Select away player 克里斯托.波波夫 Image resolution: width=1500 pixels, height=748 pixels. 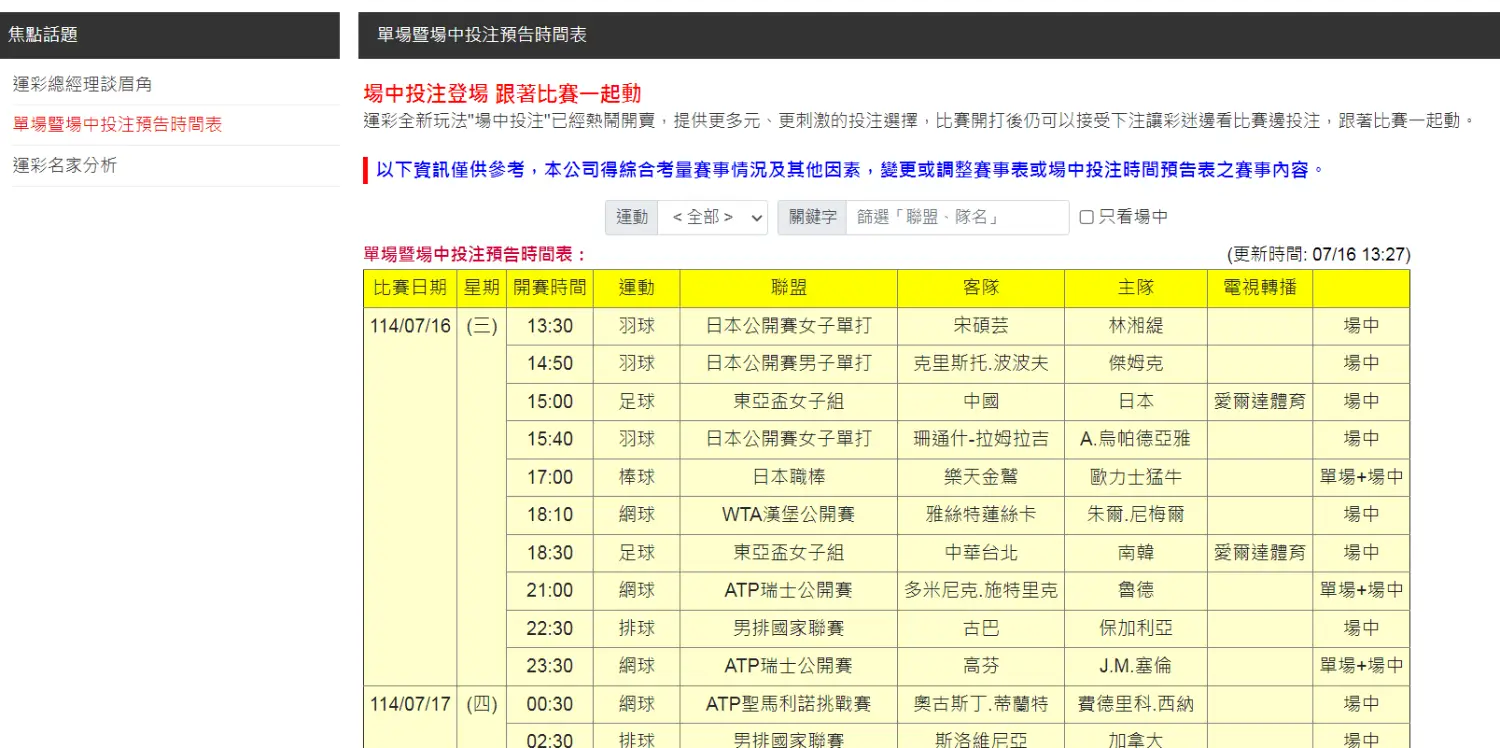pyautogui.click(x=981, y=364)
